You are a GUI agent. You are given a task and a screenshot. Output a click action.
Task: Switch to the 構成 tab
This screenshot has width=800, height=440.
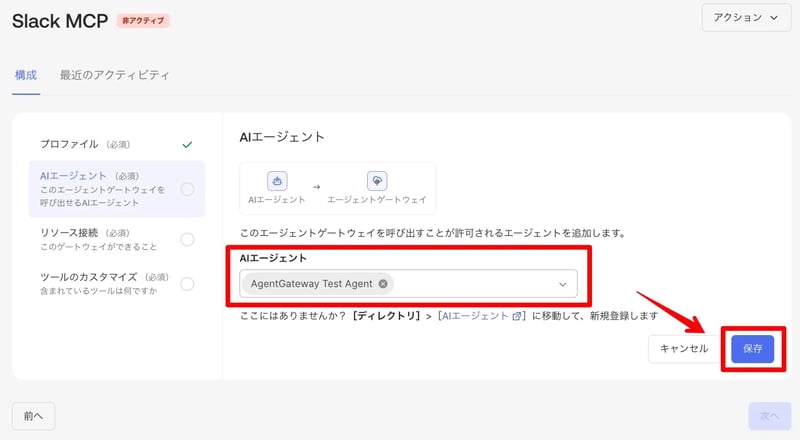pyautogui.click(x=26, y=75)
